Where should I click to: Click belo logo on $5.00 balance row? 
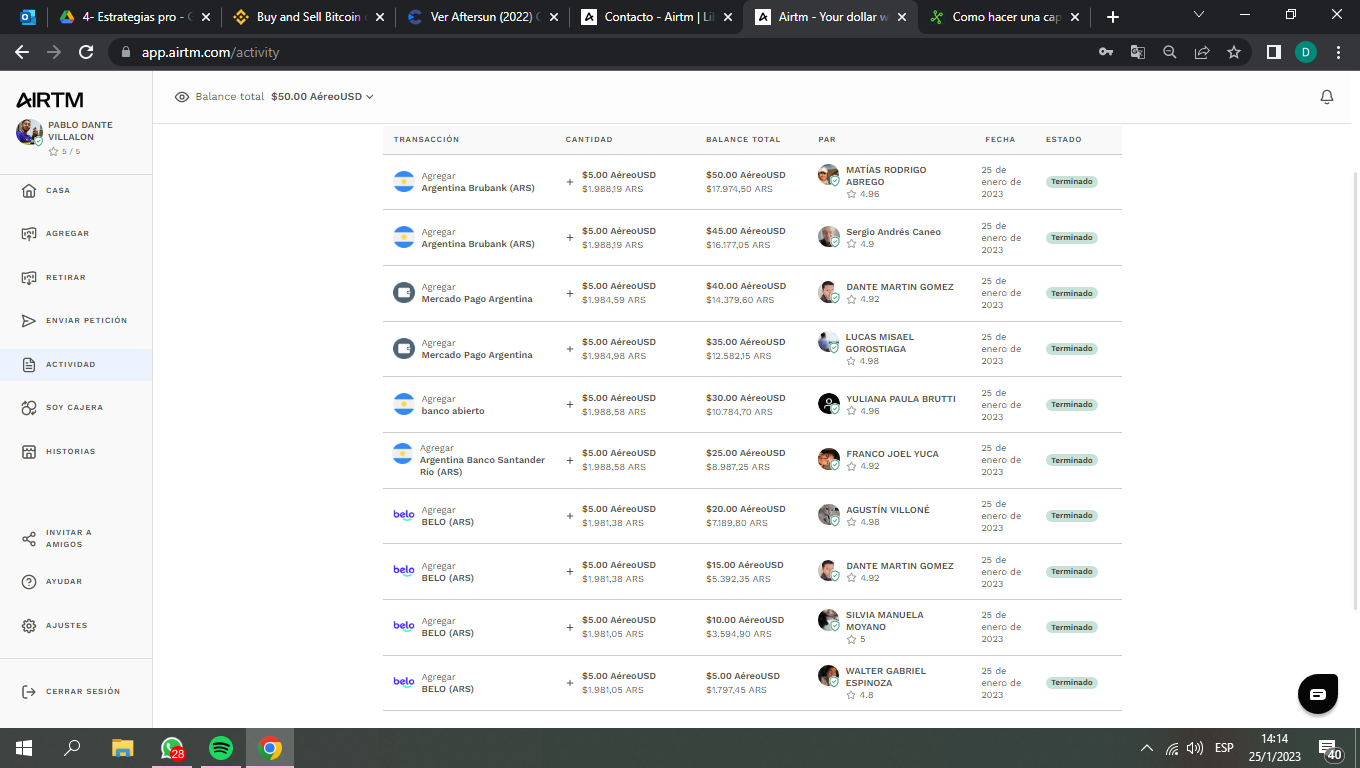[x=404, y=682]
